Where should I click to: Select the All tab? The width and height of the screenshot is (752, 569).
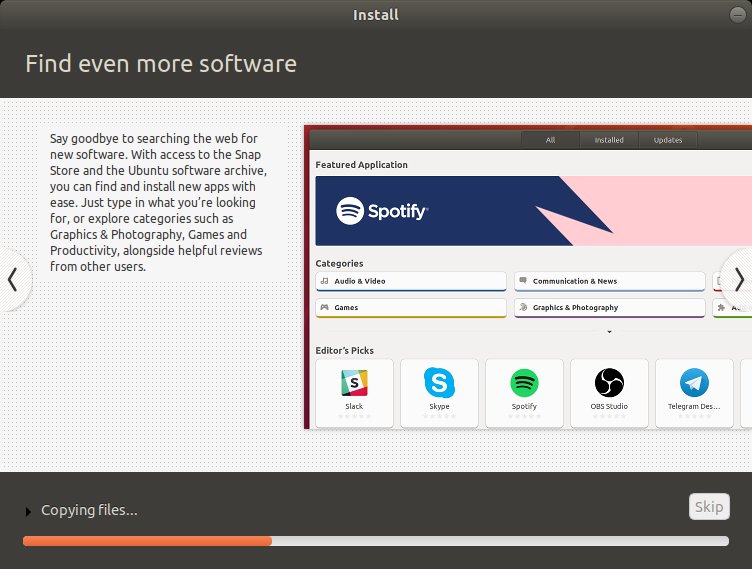pos(550,140)
